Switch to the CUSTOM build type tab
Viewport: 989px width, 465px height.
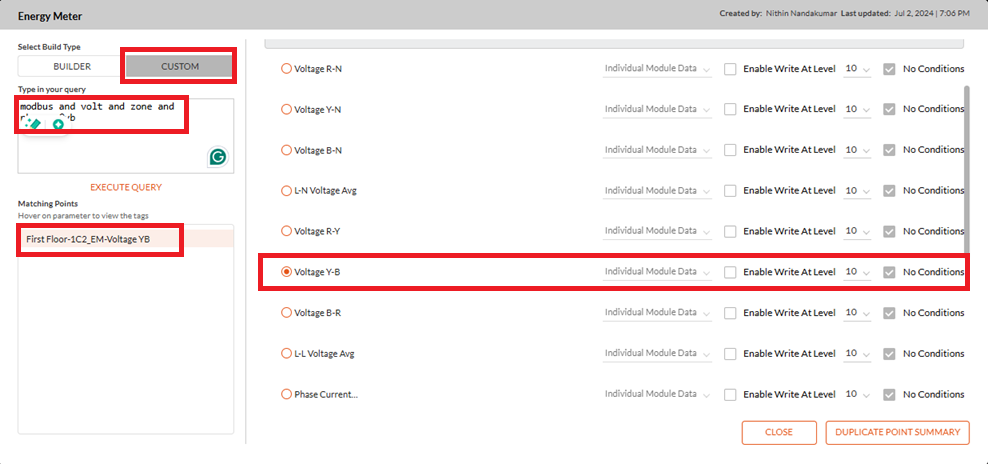pos(180,66)
